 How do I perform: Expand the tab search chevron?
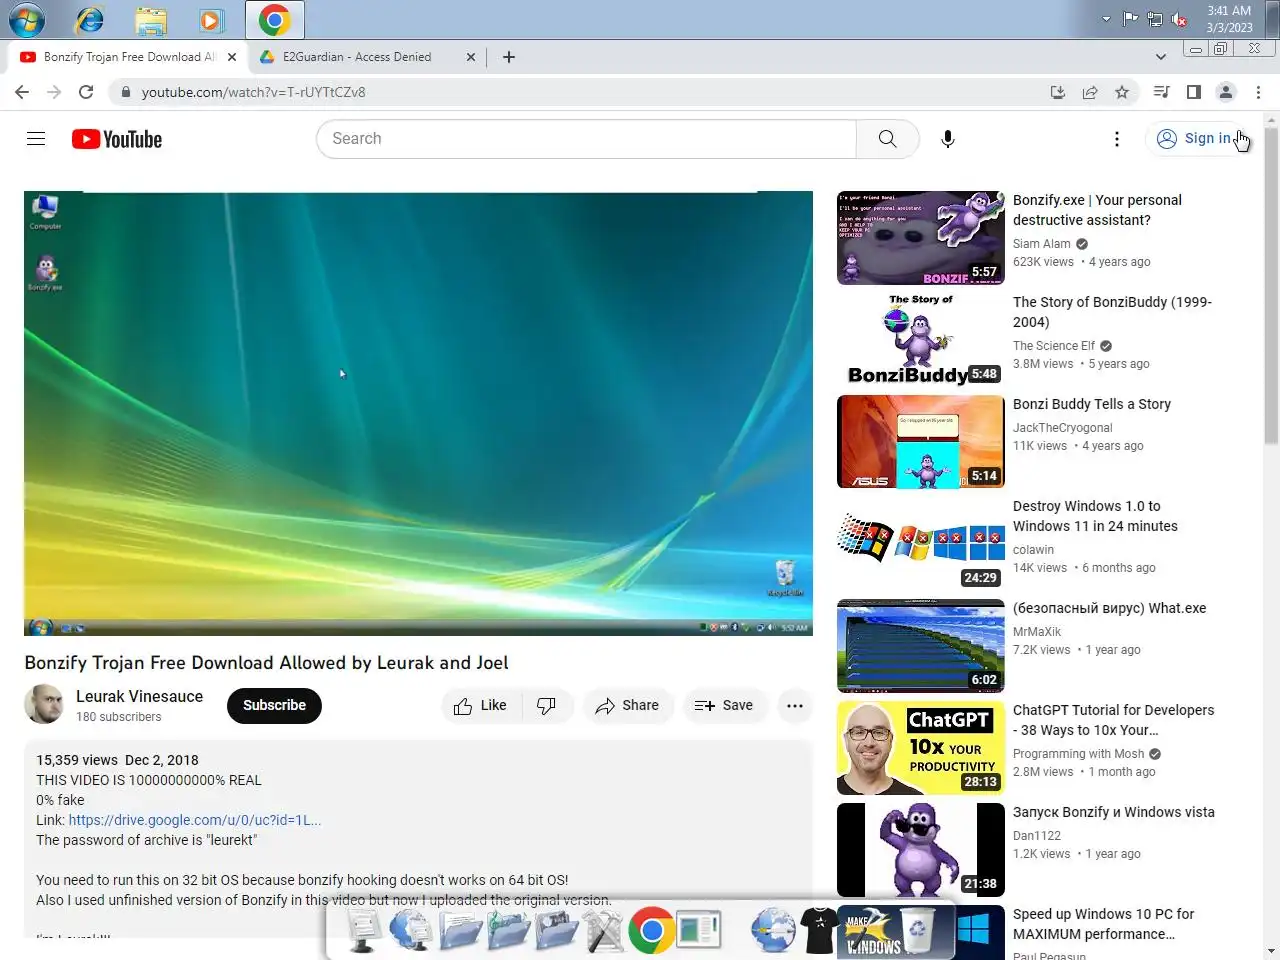pos(1160,57)
